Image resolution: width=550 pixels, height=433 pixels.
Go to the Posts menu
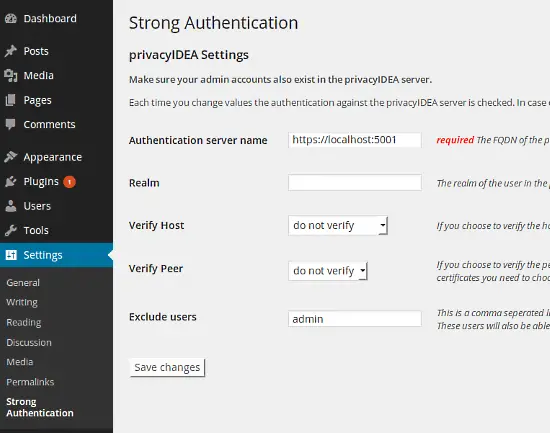click(36, 51)
